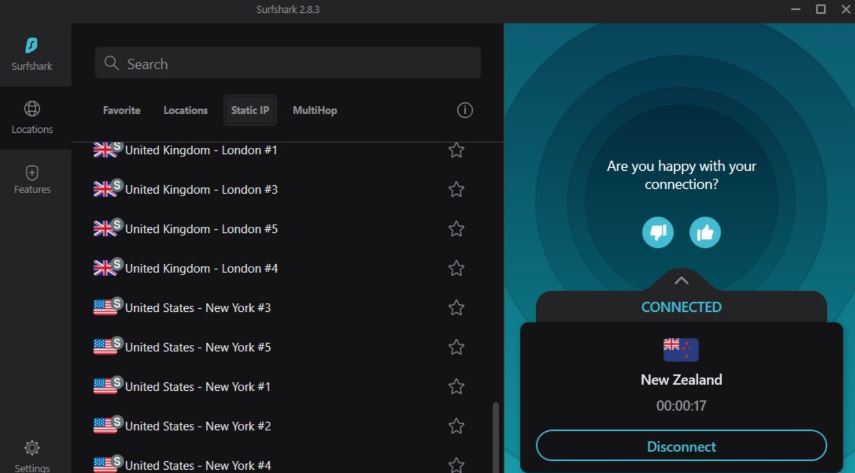Viewport: 855px width, 473px height.
Task: Click the server list scrollbar thumb
Action: click(x=495, y=438)
